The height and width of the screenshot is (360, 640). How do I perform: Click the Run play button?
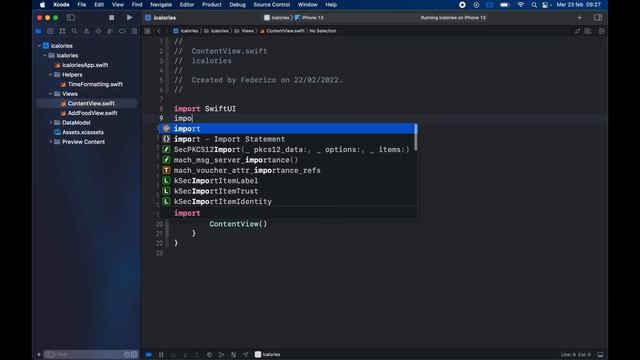pyautogui.click(x=129, y=18)
